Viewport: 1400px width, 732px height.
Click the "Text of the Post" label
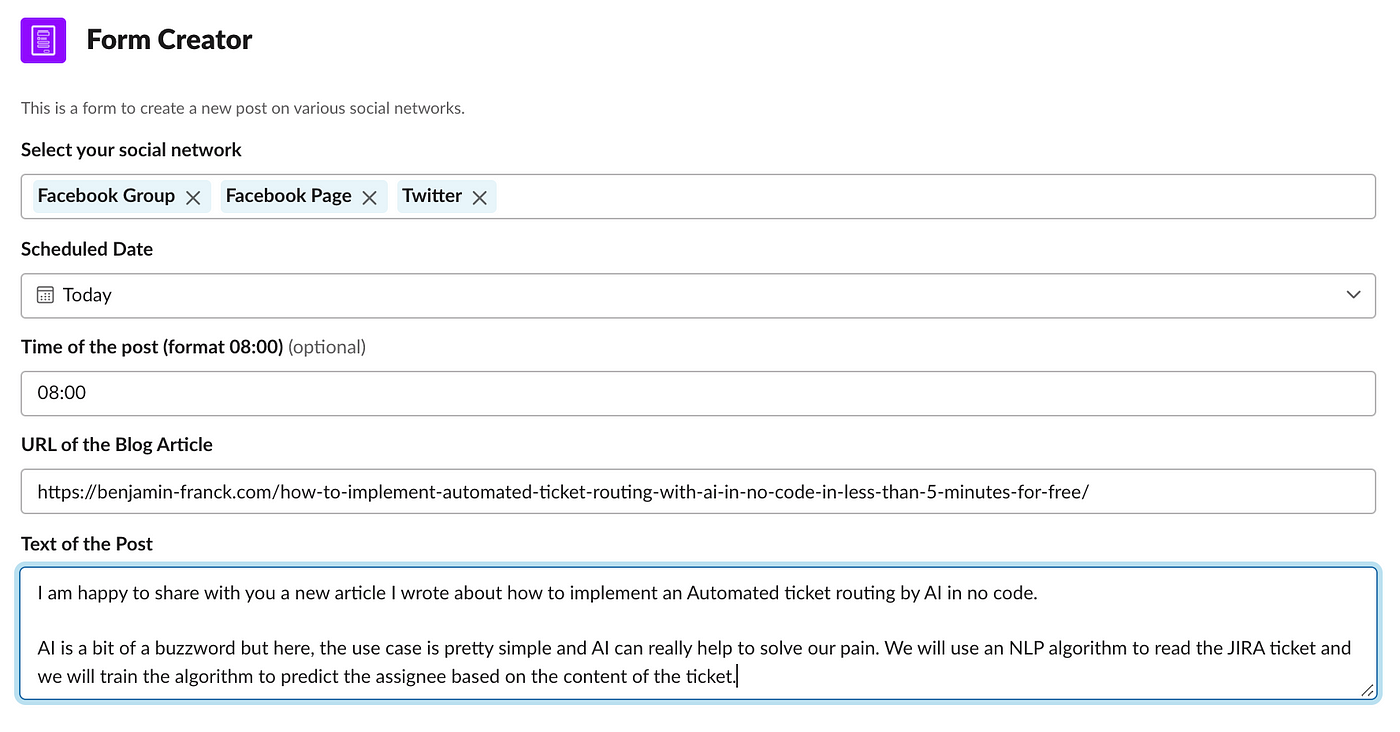click(x=87, y=544)
